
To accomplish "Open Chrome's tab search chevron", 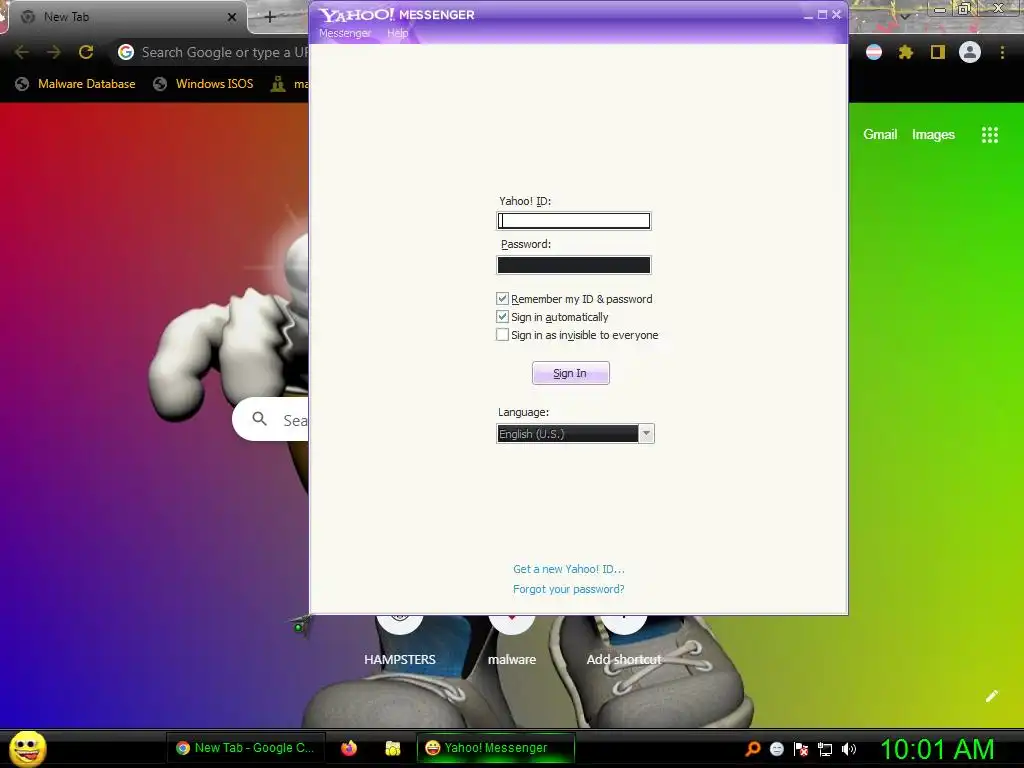I will pos(905,14).
